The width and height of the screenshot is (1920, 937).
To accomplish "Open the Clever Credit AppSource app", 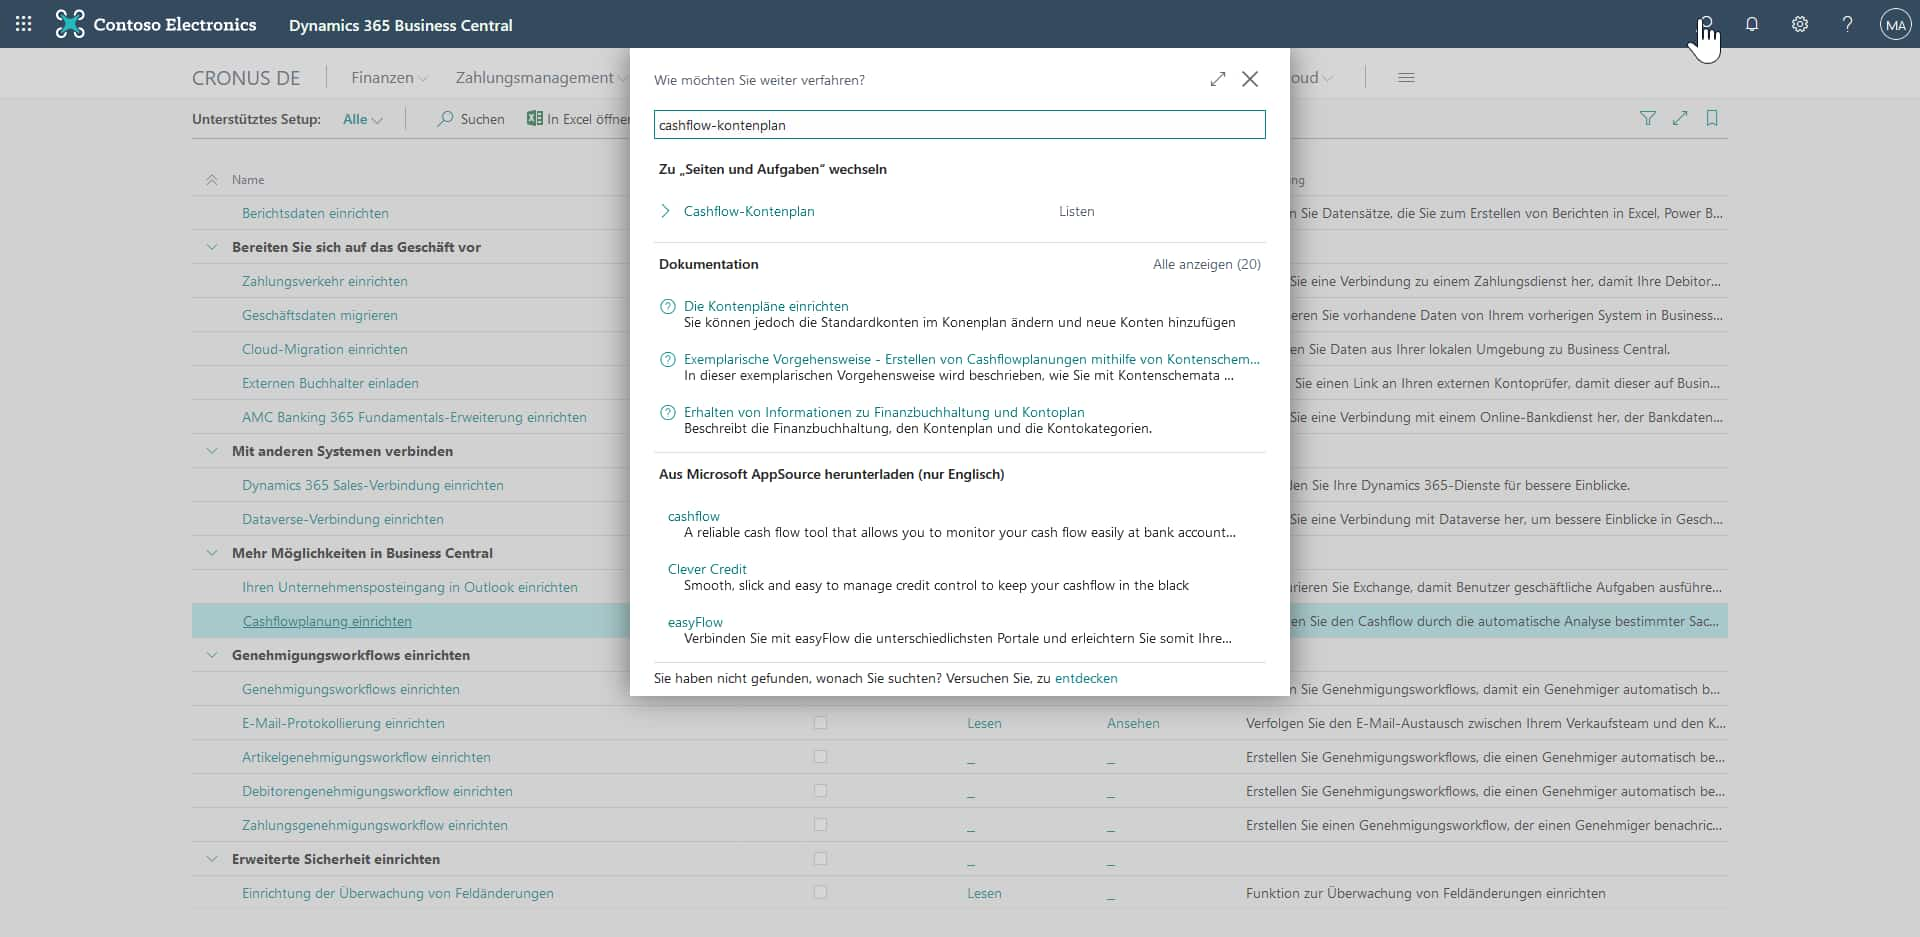I will (x=707, y=569).
